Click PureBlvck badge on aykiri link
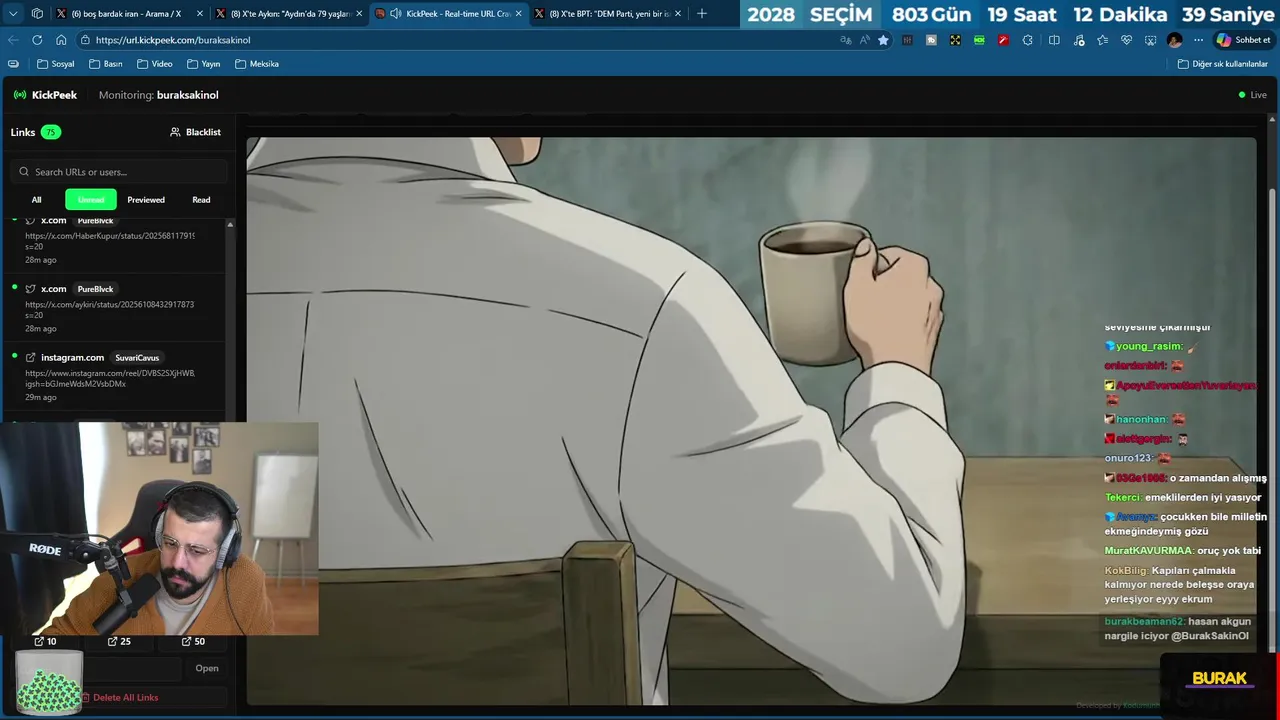This screenshot has height=720, width=1280. point(95,289)
